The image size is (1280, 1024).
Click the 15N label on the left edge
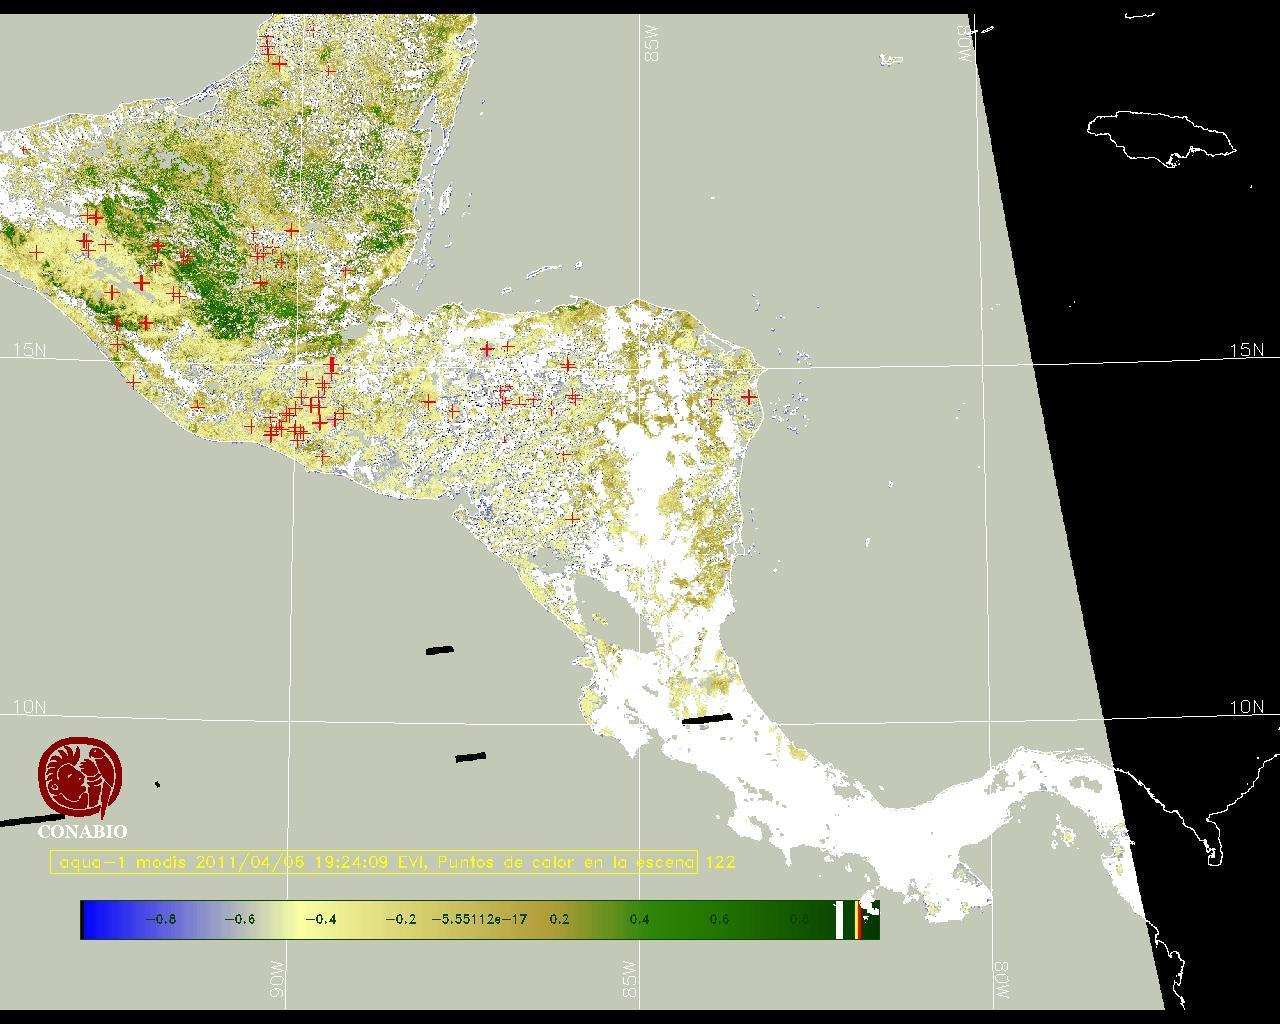(29, 350)
